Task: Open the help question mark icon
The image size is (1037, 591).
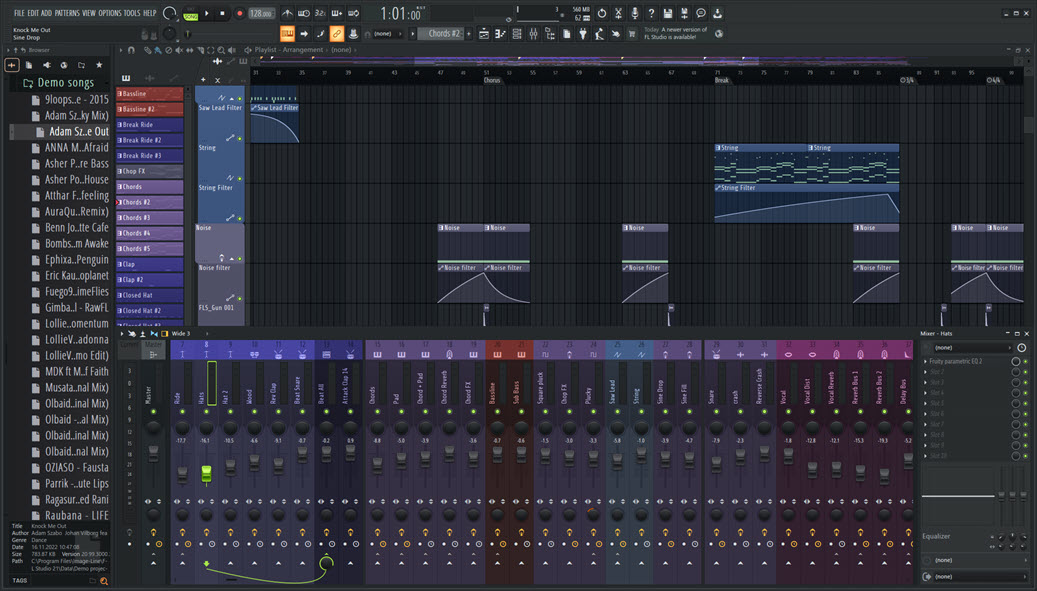Action: [651, 13]
